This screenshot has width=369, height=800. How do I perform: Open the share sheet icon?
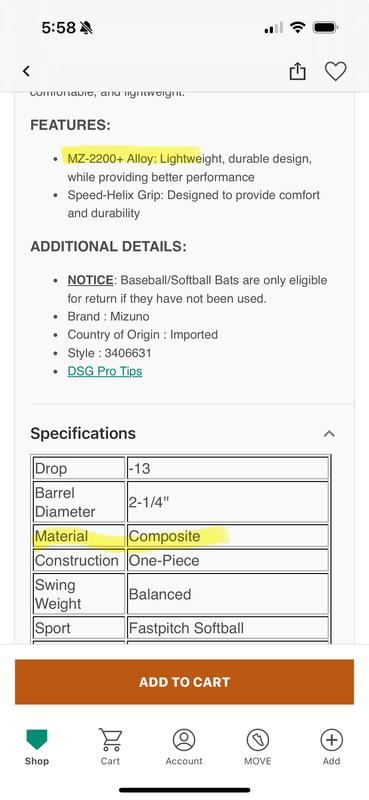(x=297, y=71)
